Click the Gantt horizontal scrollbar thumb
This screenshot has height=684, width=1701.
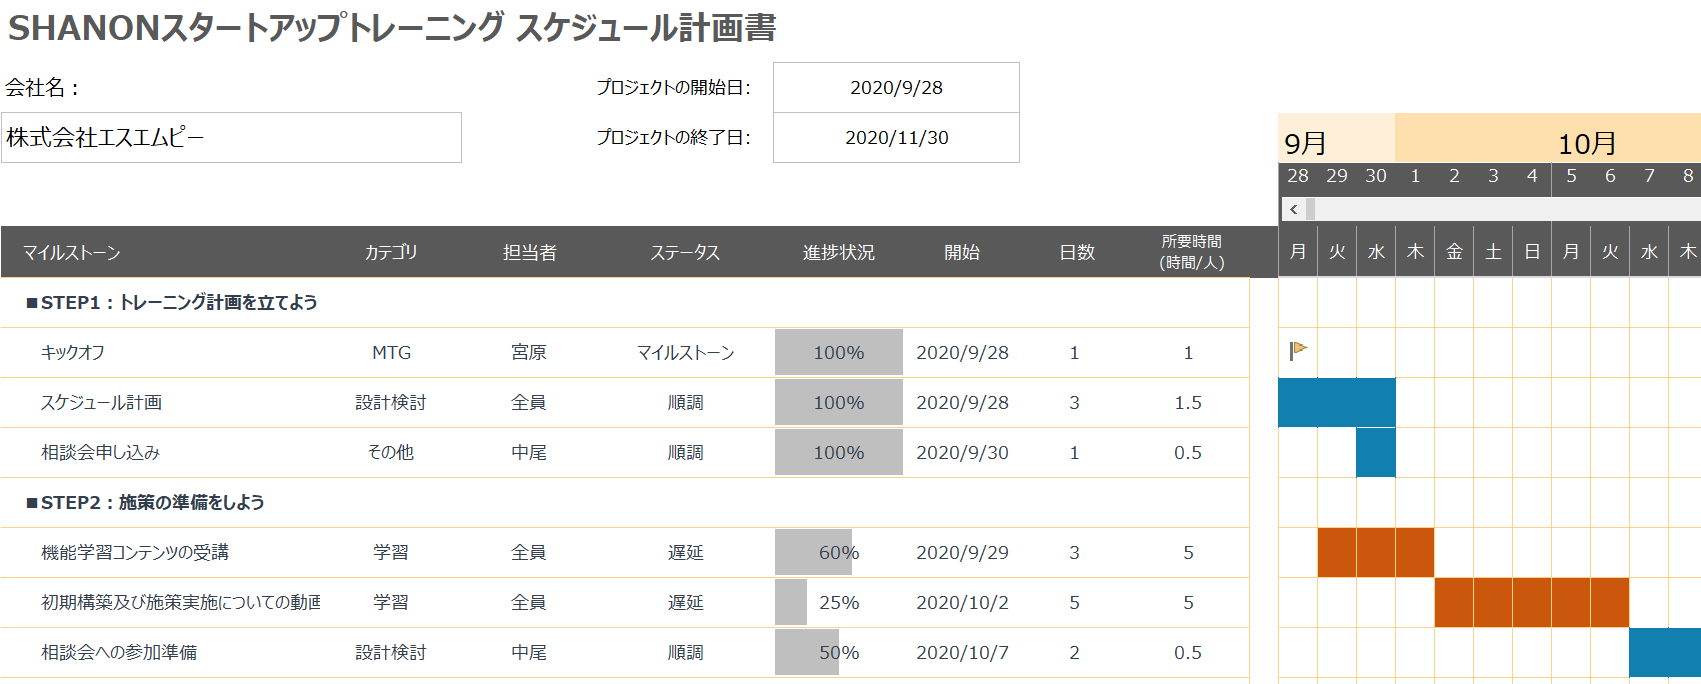tap(1310, 209)
